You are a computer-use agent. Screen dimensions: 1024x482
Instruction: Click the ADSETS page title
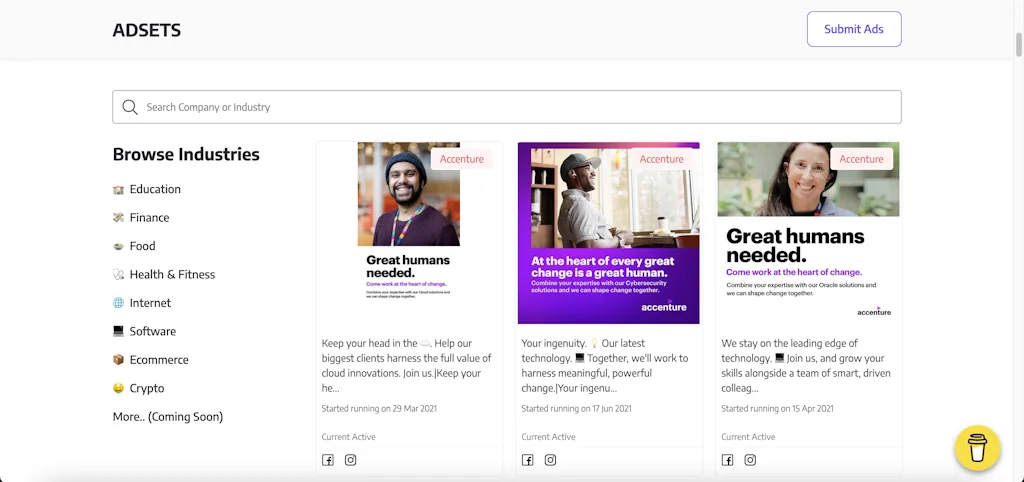146,30
